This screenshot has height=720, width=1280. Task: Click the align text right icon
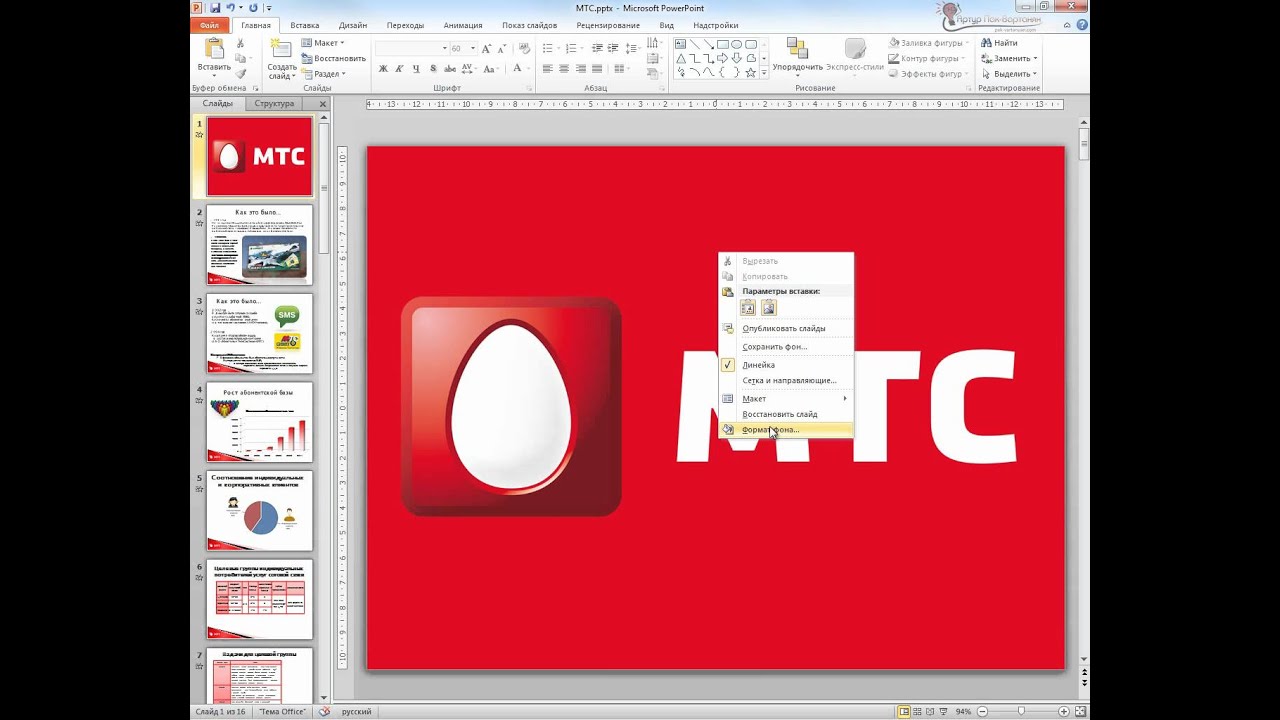pyautogui.click(x=581, y=69)
